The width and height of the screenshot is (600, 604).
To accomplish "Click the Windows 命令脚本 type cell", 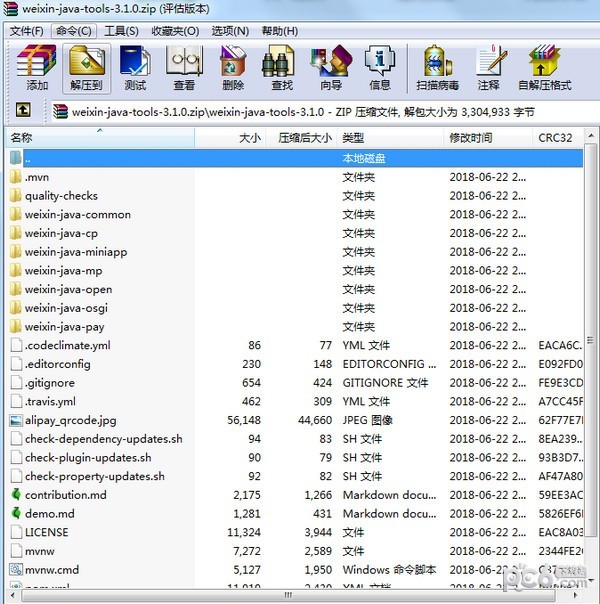I will [x=389, y=569].
